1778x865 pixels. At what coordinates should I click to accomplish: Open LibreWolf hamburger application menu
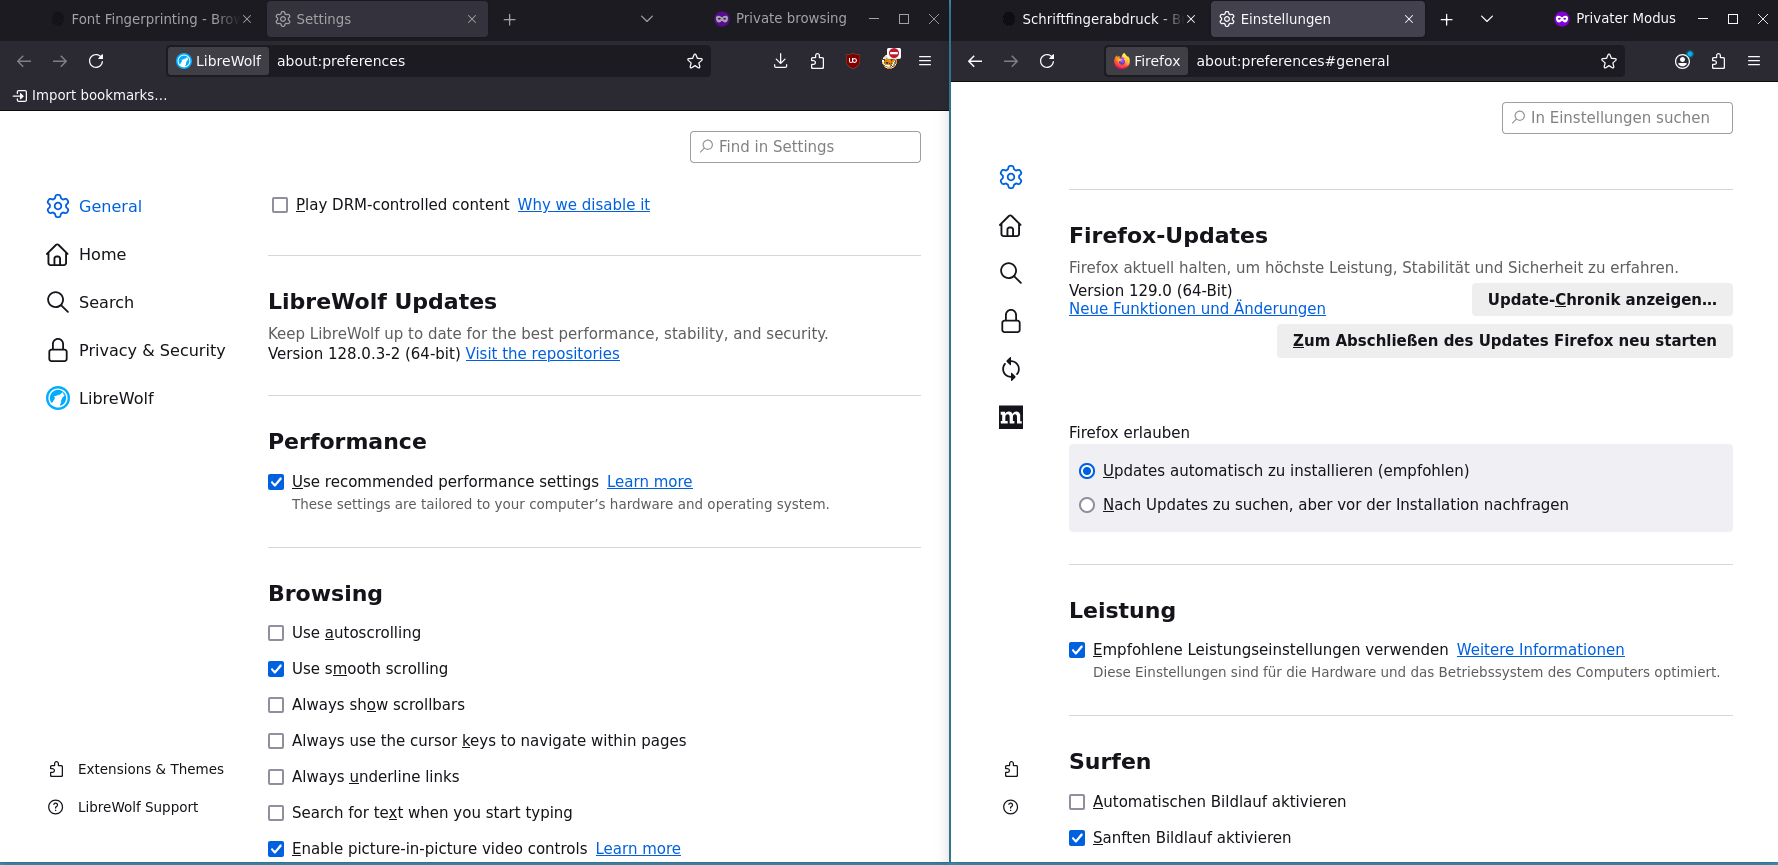(x=925, y=61)
